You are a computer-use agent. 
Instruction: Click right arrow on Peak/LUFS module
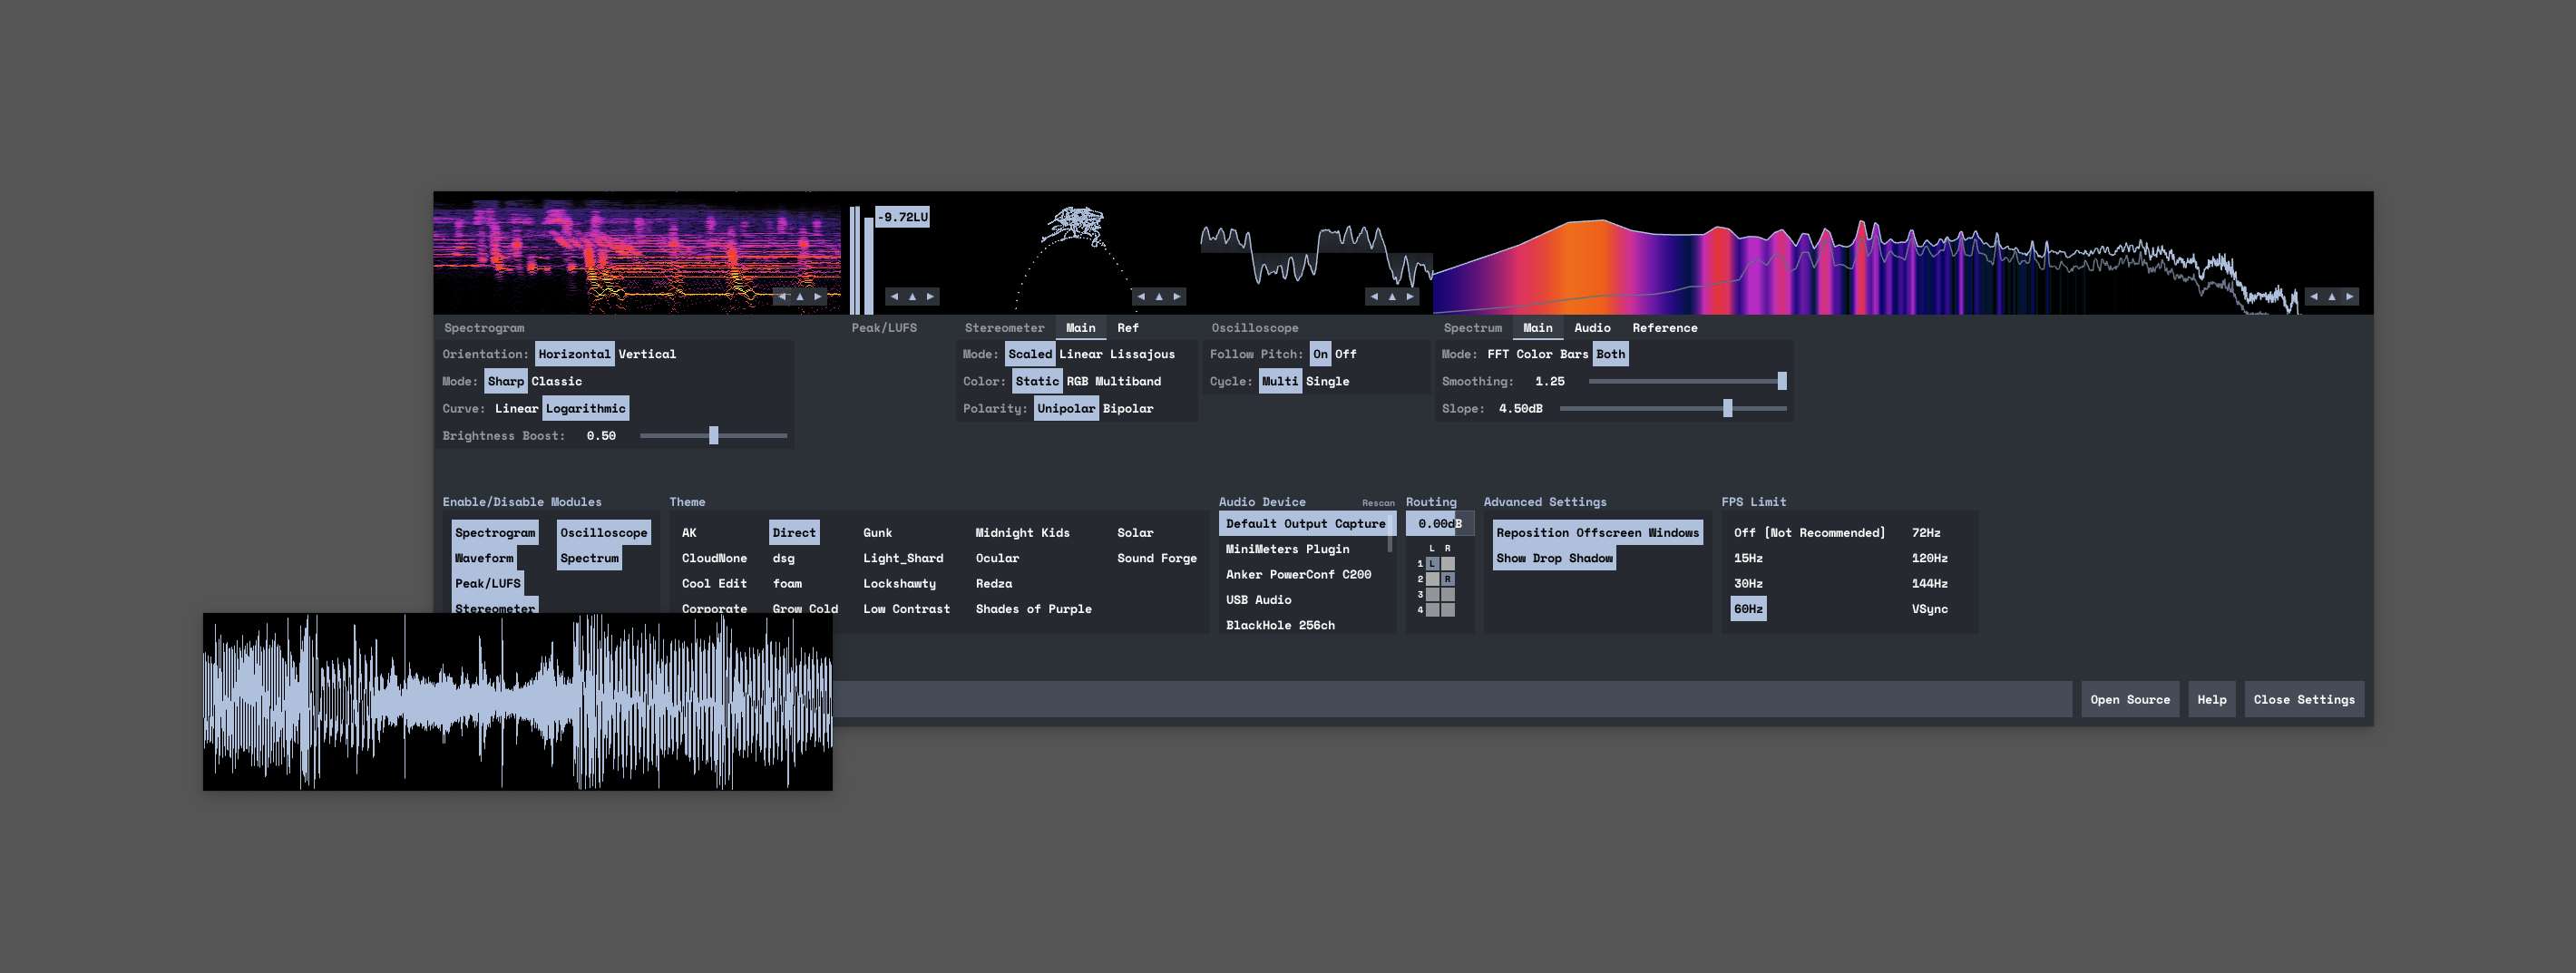930,296
